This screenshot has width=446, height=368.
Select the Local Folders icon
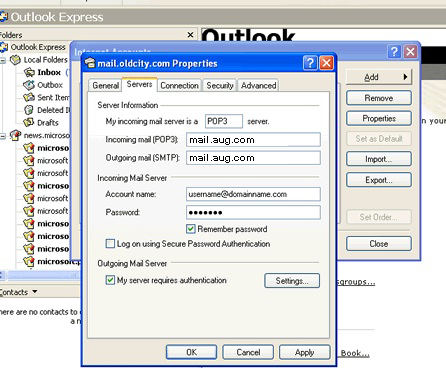pos(15,60)
